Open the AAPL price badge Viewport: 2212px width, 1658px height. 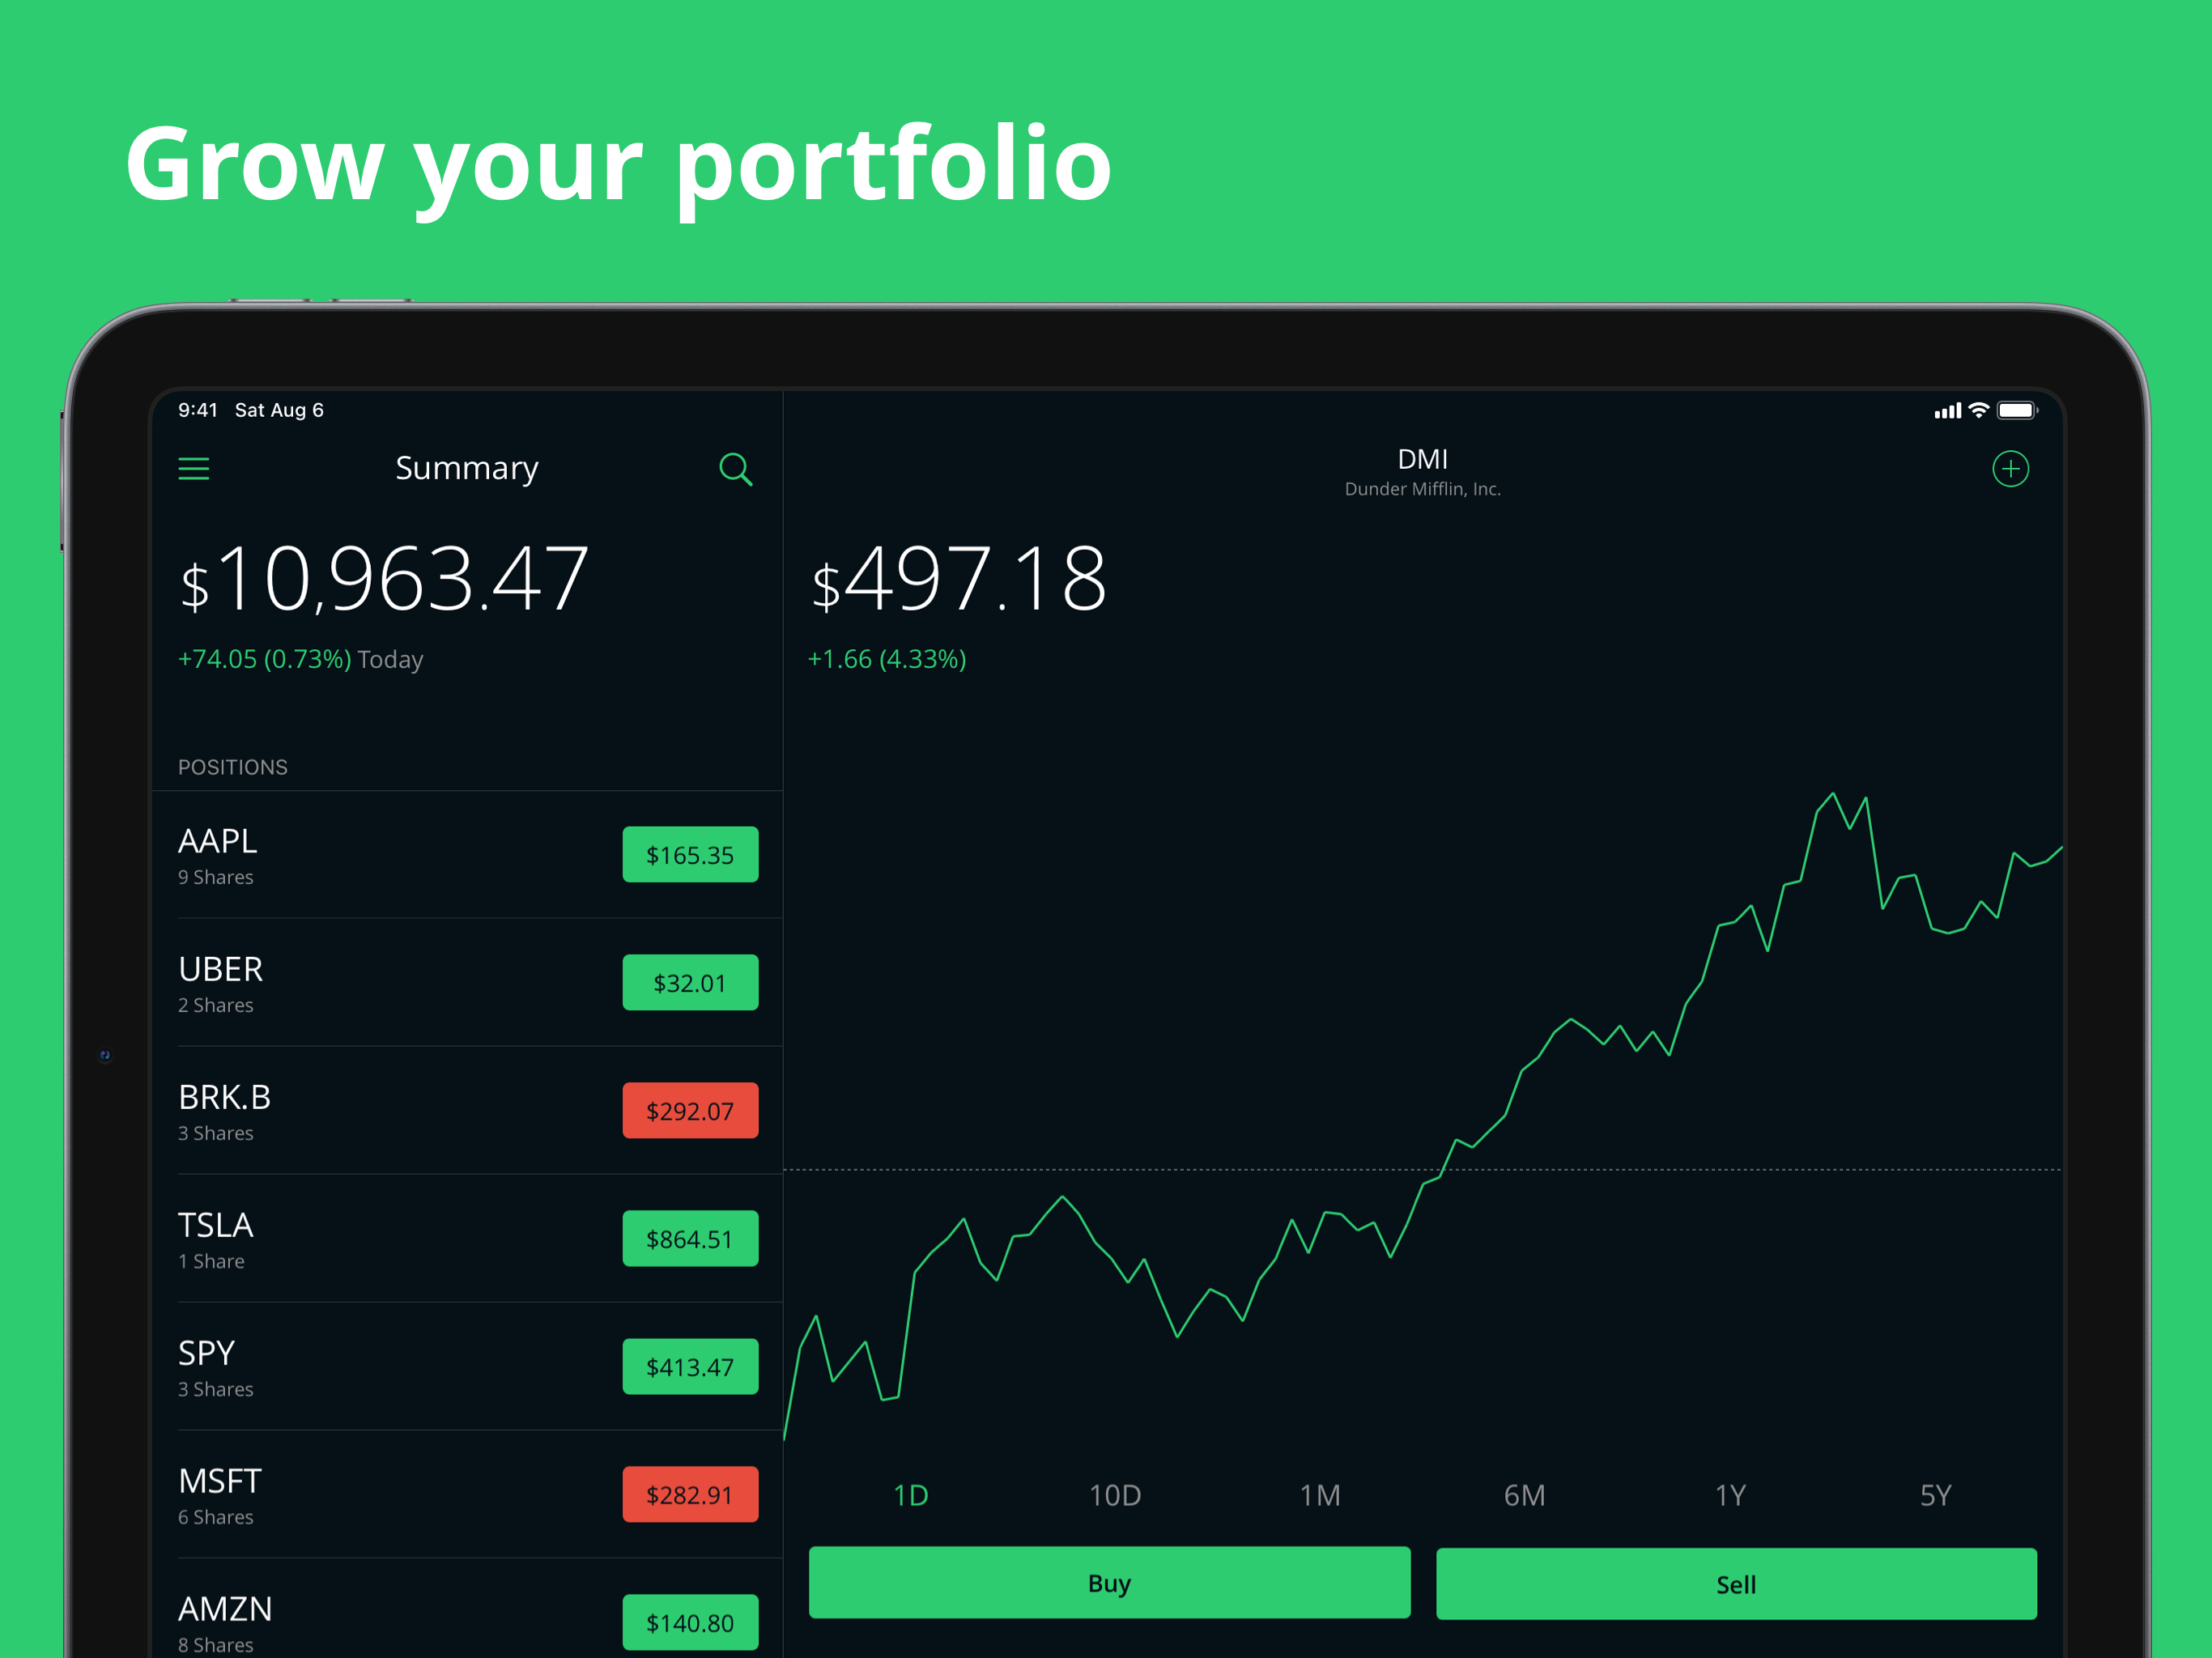[x=690, y=855]
